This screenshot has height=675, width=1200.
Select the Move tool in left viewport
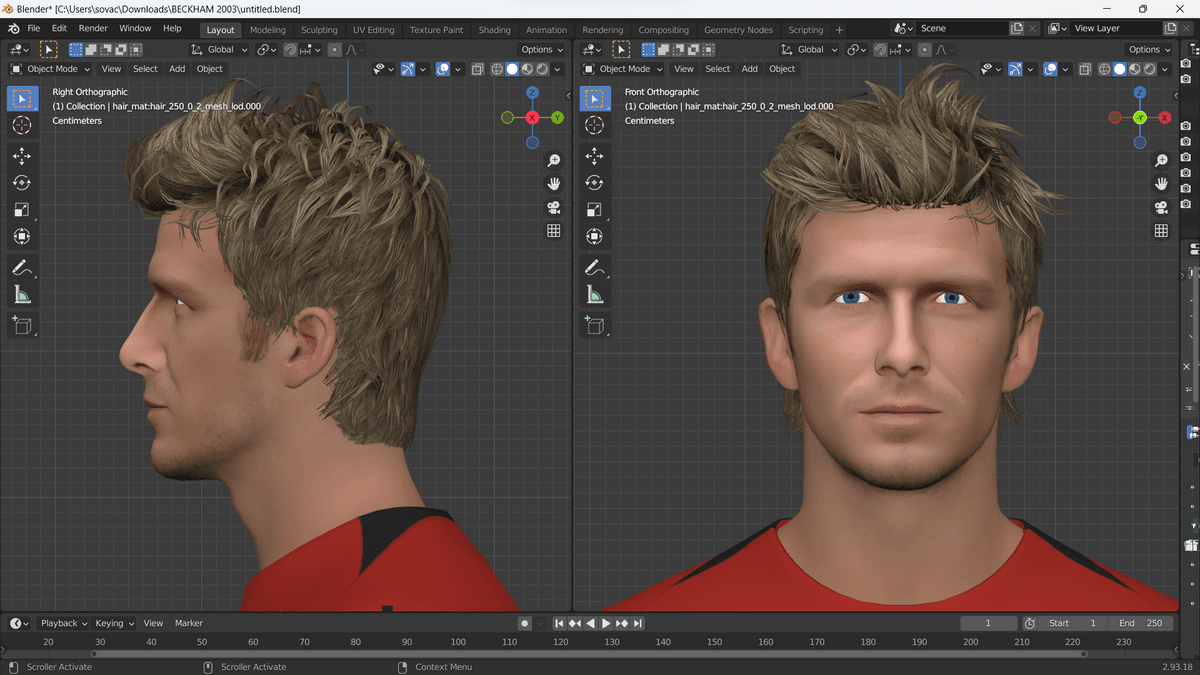[22, 156]
